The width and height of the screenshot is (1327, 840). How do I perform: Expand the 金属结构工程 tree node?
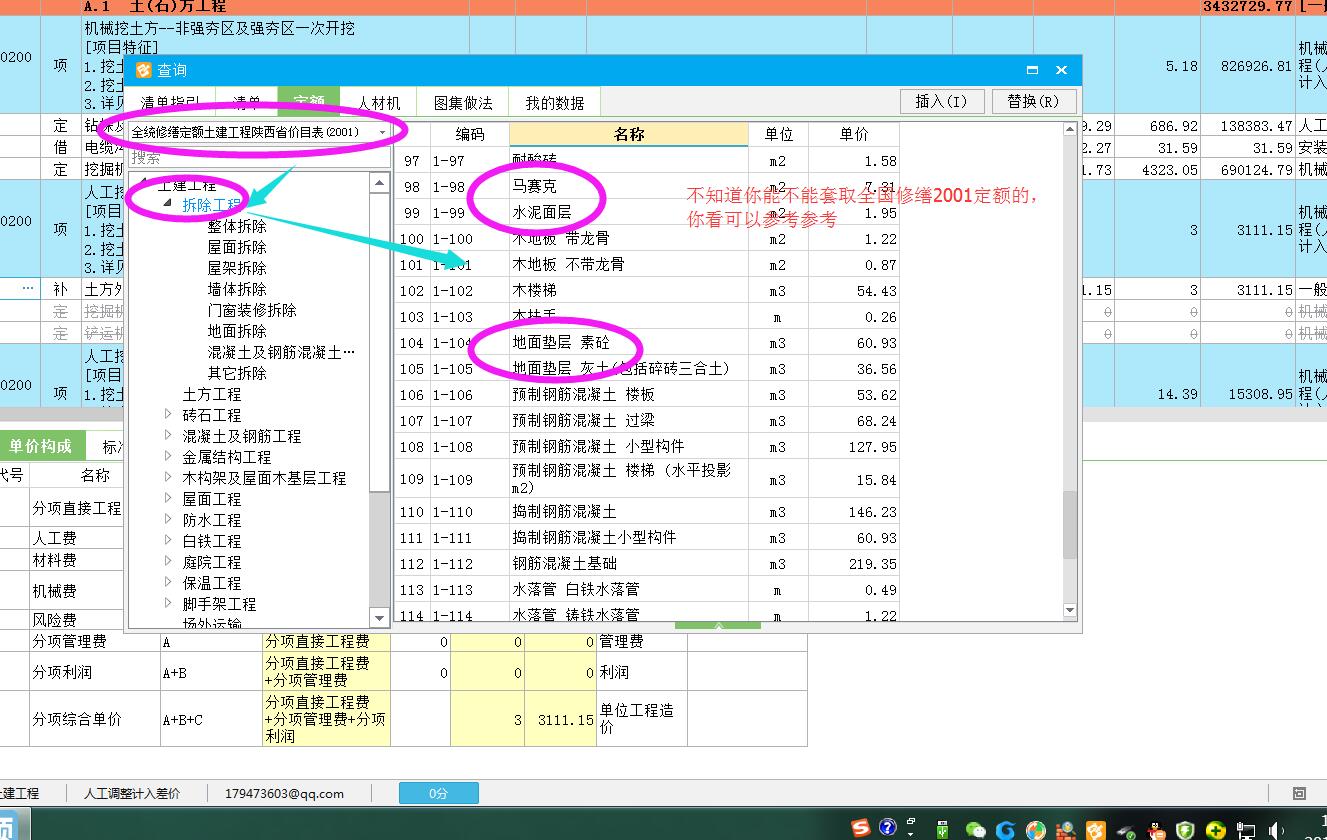point(167,457)
